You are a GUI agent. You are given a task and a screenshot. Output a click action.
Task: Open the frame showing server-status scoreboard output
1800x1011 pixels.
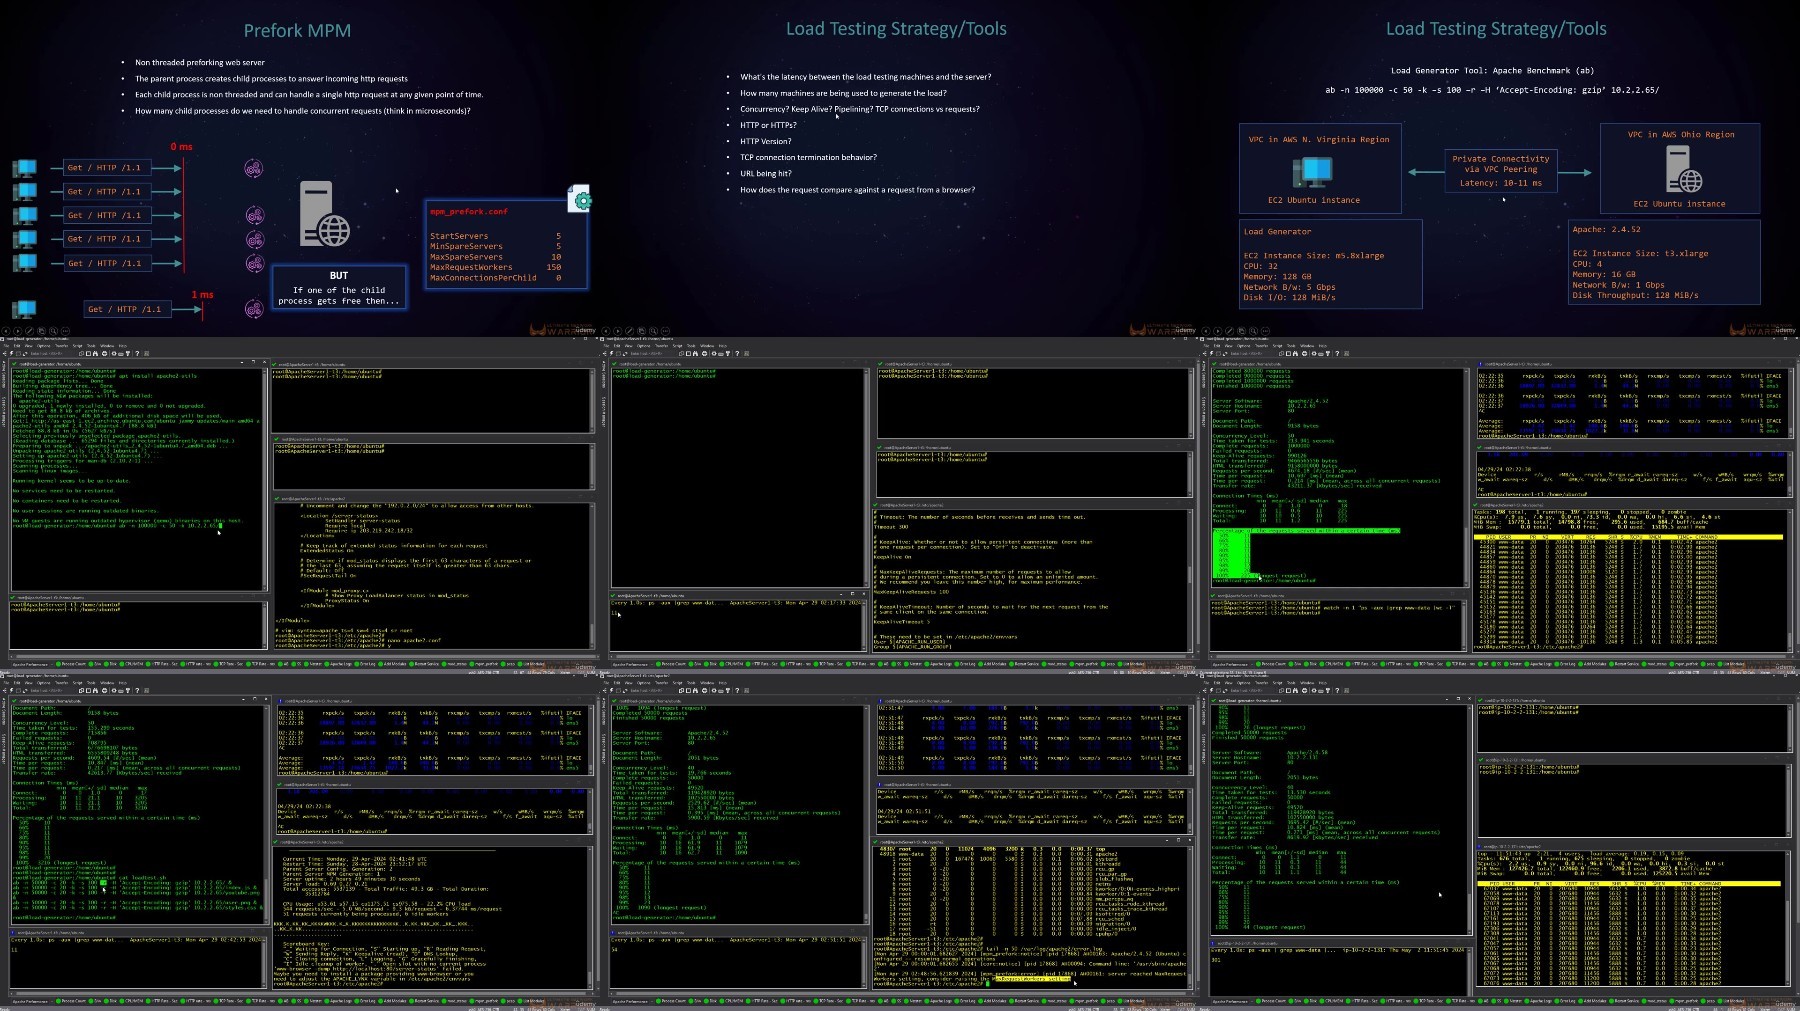299,842
